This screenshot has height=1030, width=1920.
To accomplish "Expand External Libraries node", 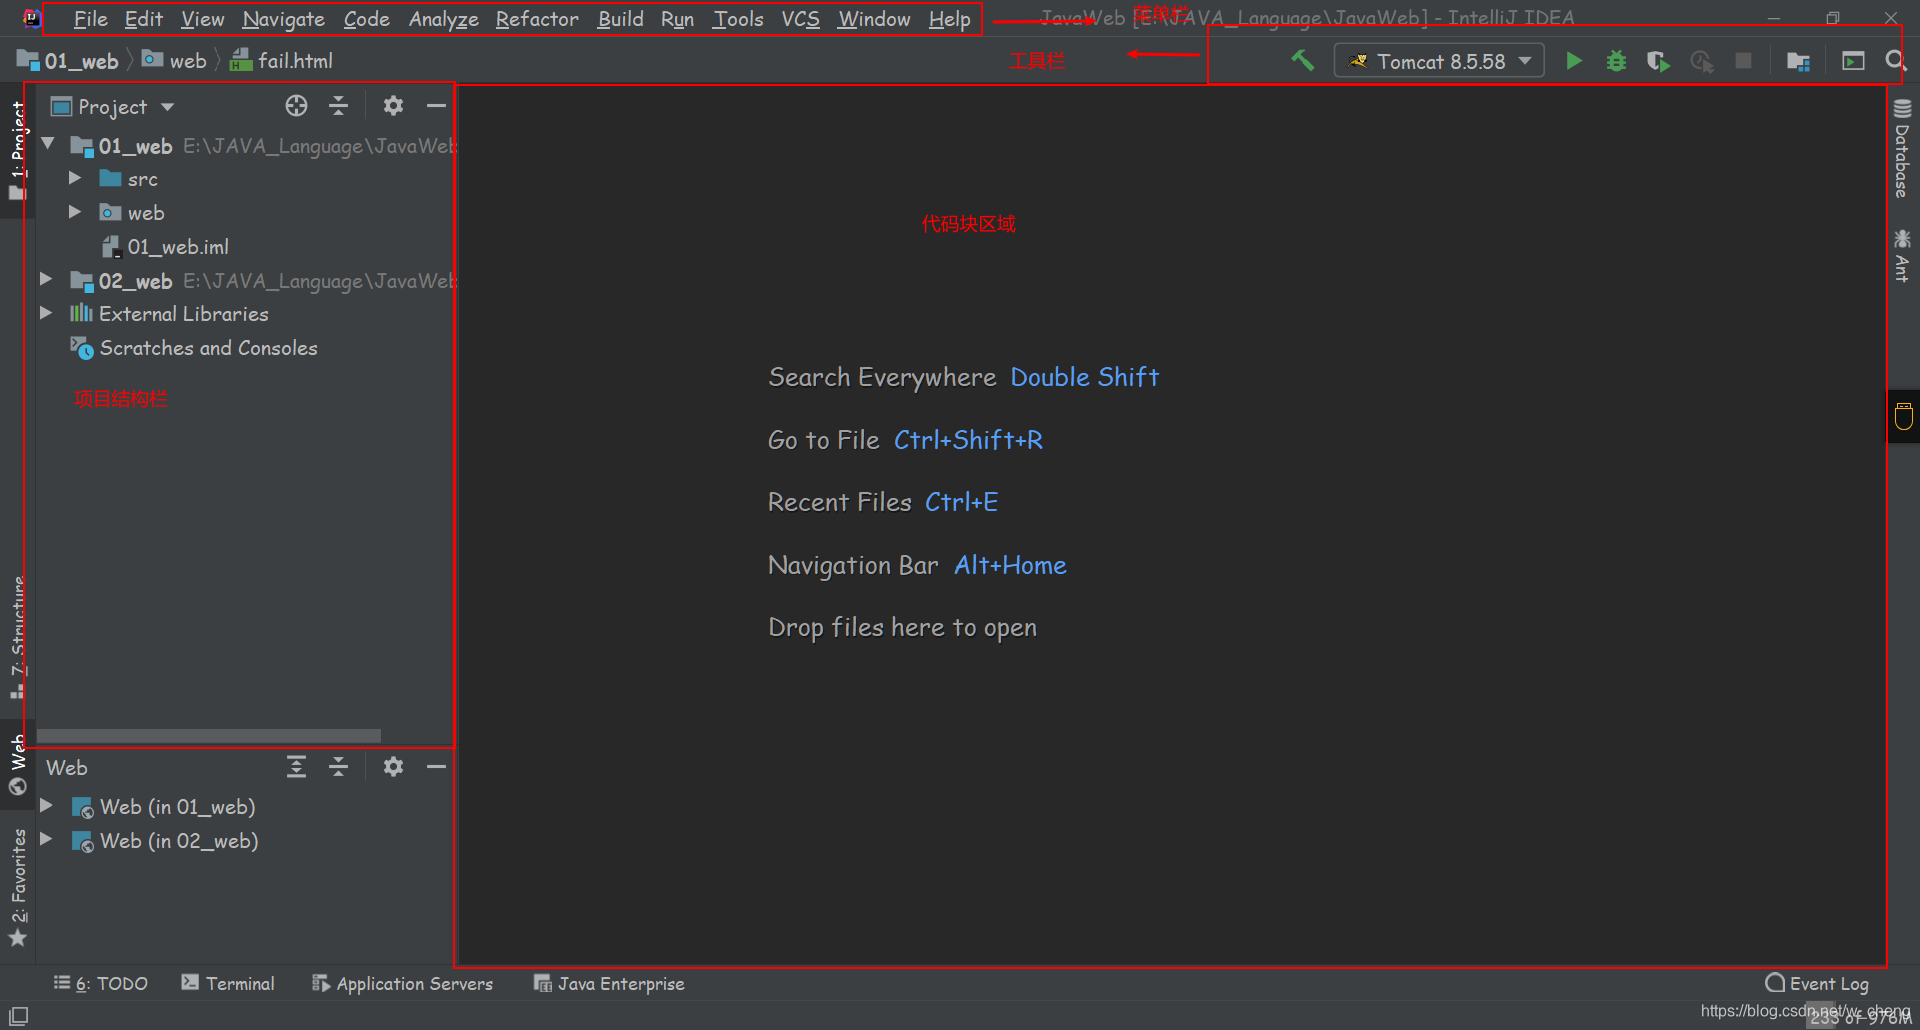I will (46, 313).
